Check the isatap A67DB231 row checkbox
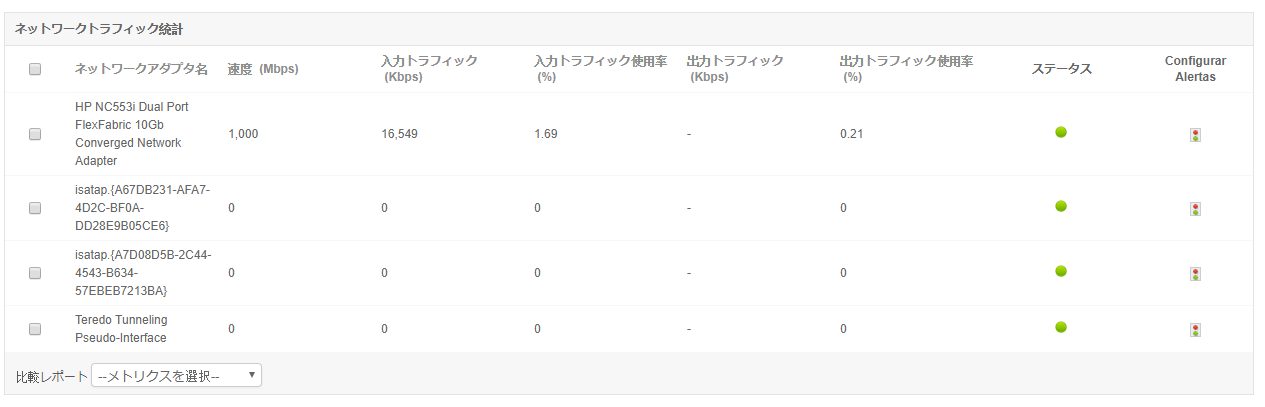1265x407 pixels. (x=35, y=208)
